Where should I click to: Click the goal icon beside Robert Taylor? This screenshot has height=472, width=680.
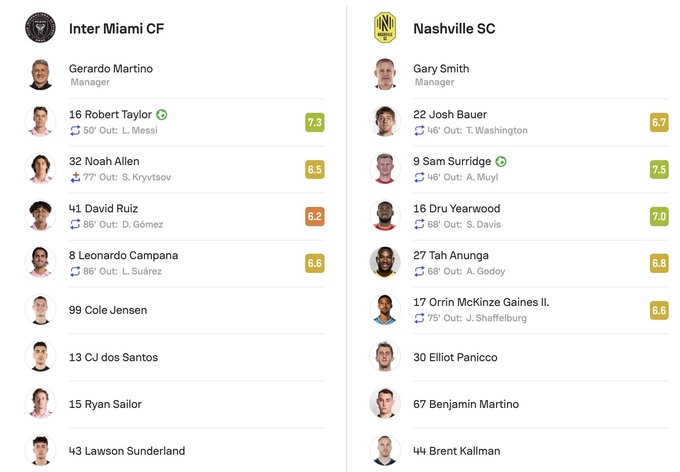162,115
